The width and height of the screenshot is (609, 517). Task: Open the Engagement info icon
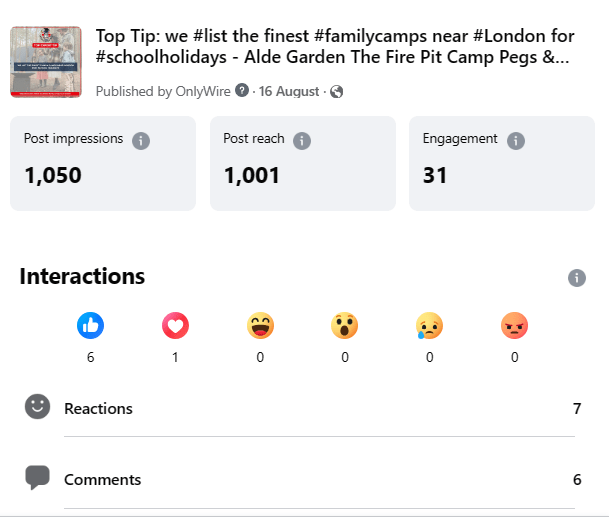pyautogui.click(x=516, y=141)
